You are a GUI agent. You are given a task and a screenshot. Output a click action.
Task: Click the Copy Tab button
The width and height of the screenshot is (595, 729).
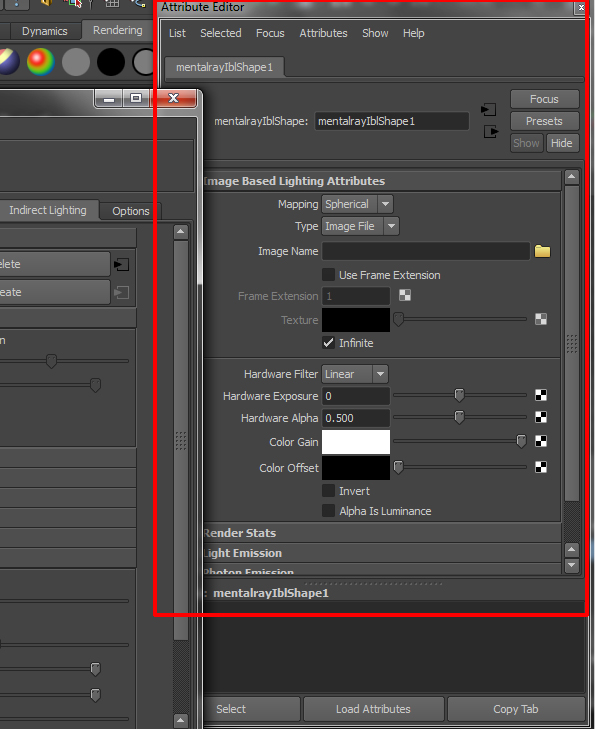(x=516, y=709)
